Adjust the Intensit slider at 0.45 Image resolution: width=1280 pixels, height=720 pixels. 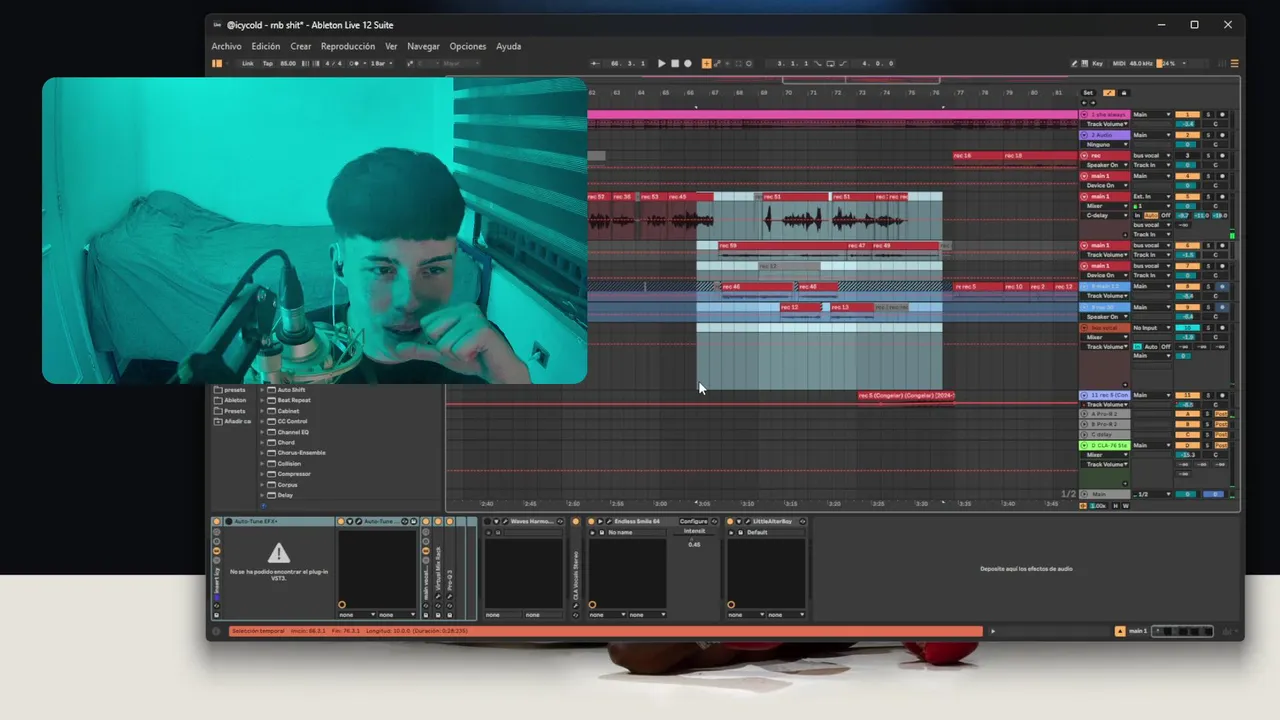[694, 538]
